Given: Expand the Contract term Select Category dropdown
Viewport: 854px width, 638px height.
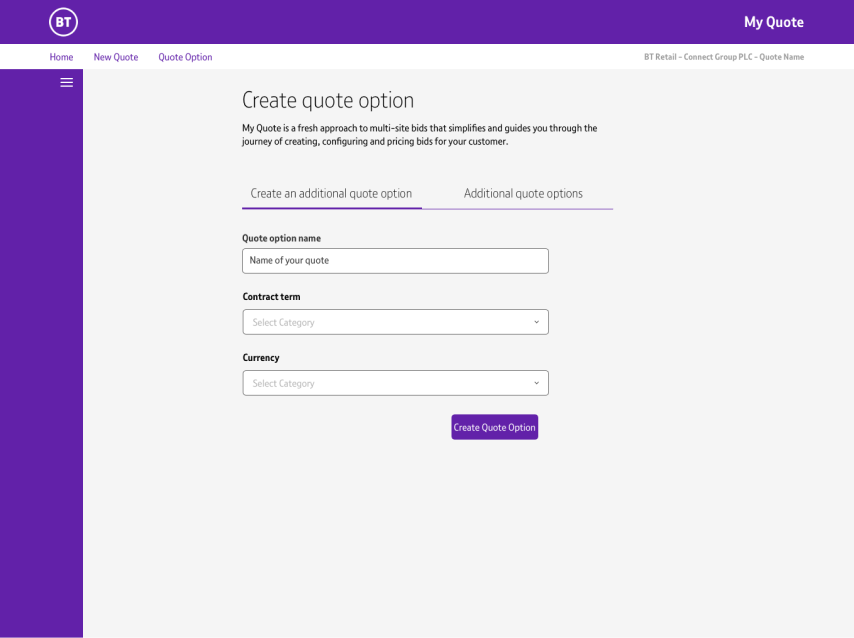Looking at the screenshot, I should coord(385,322).
